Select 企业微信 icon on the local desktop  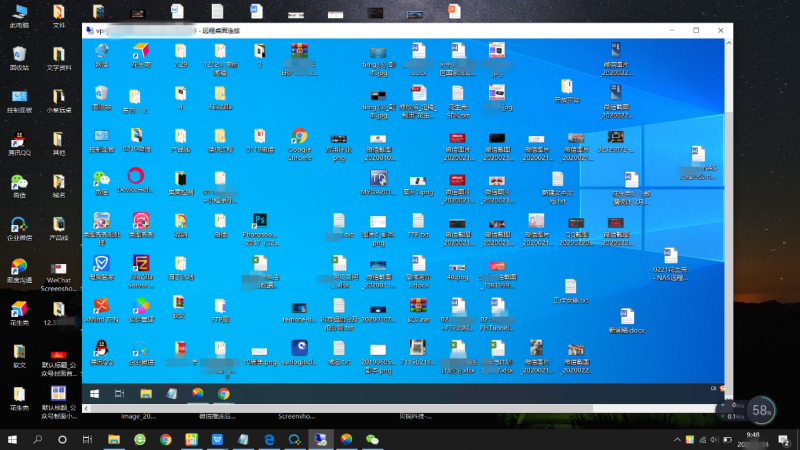(19, 224)
